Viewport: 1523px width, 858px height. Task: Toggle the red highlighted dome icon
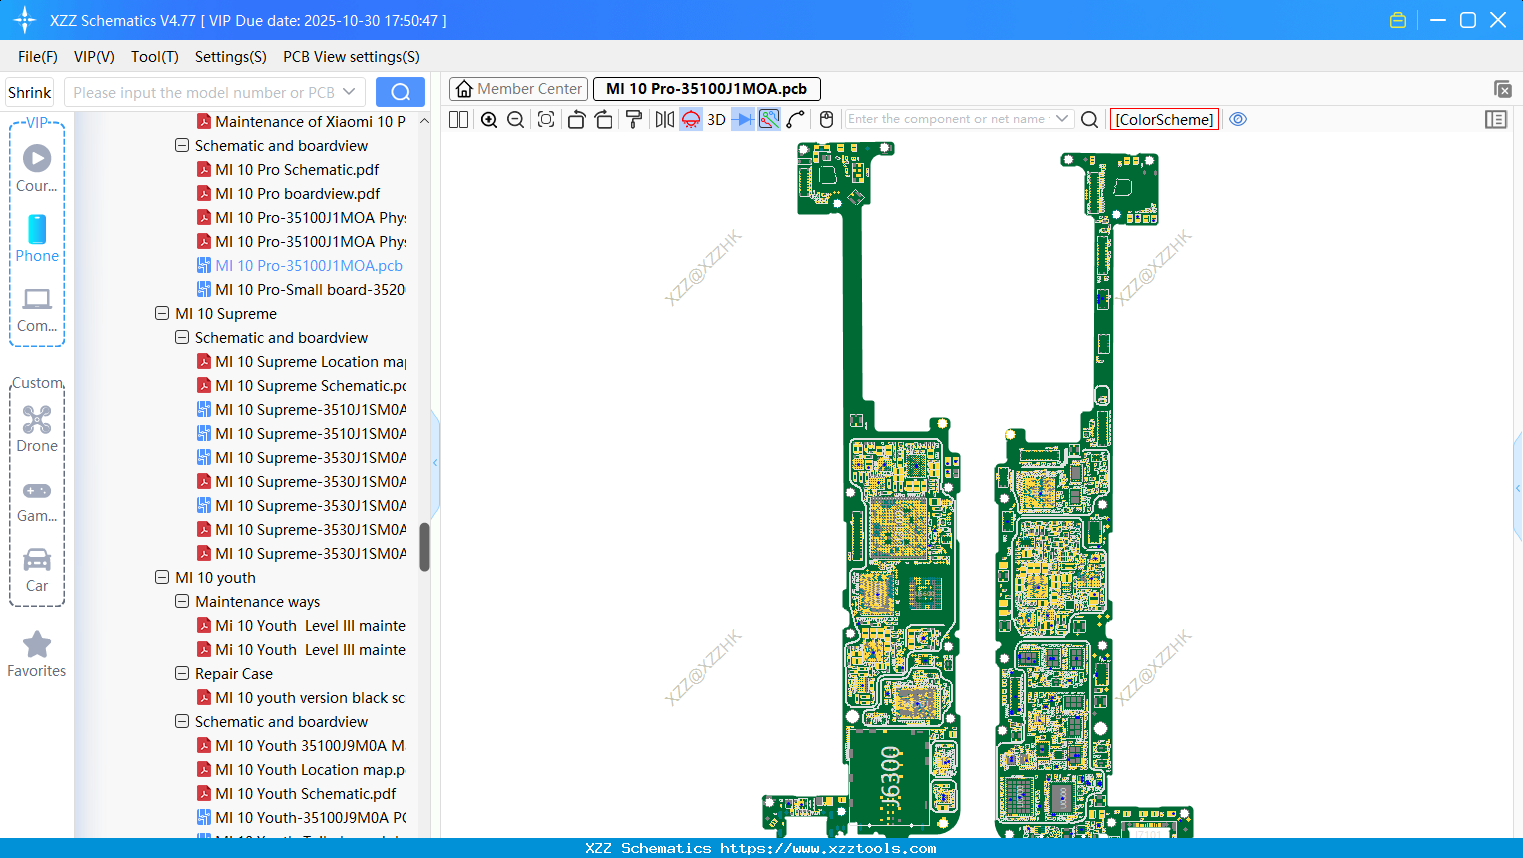pyautogui.click(x=691, y=119)
